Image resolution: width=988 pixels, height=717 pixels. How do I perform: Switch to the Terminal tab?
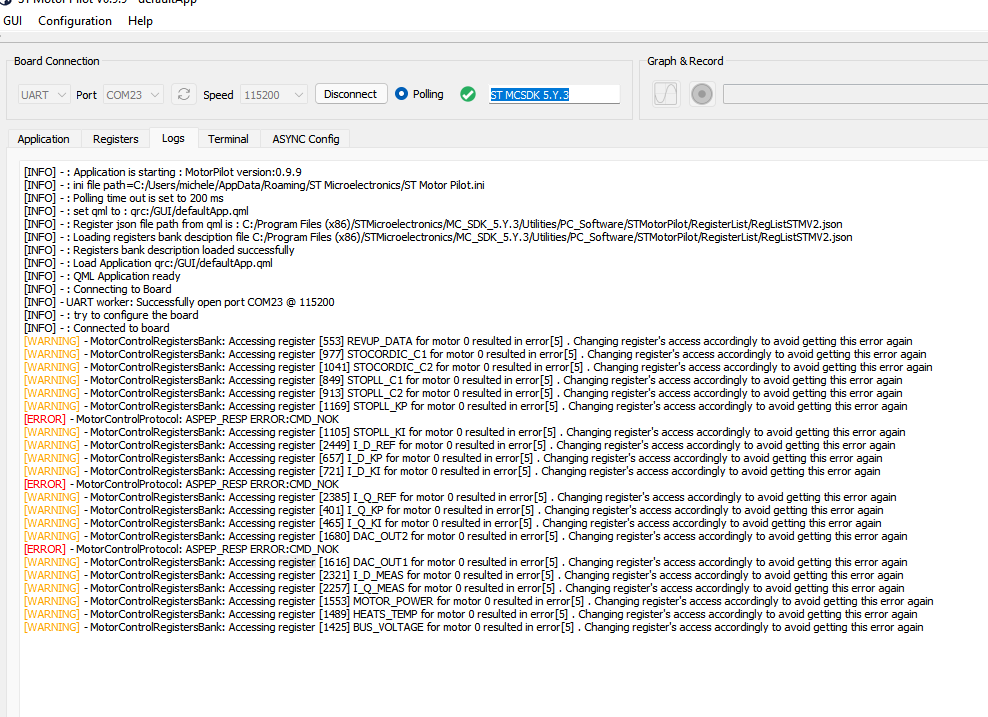[228, 139]
